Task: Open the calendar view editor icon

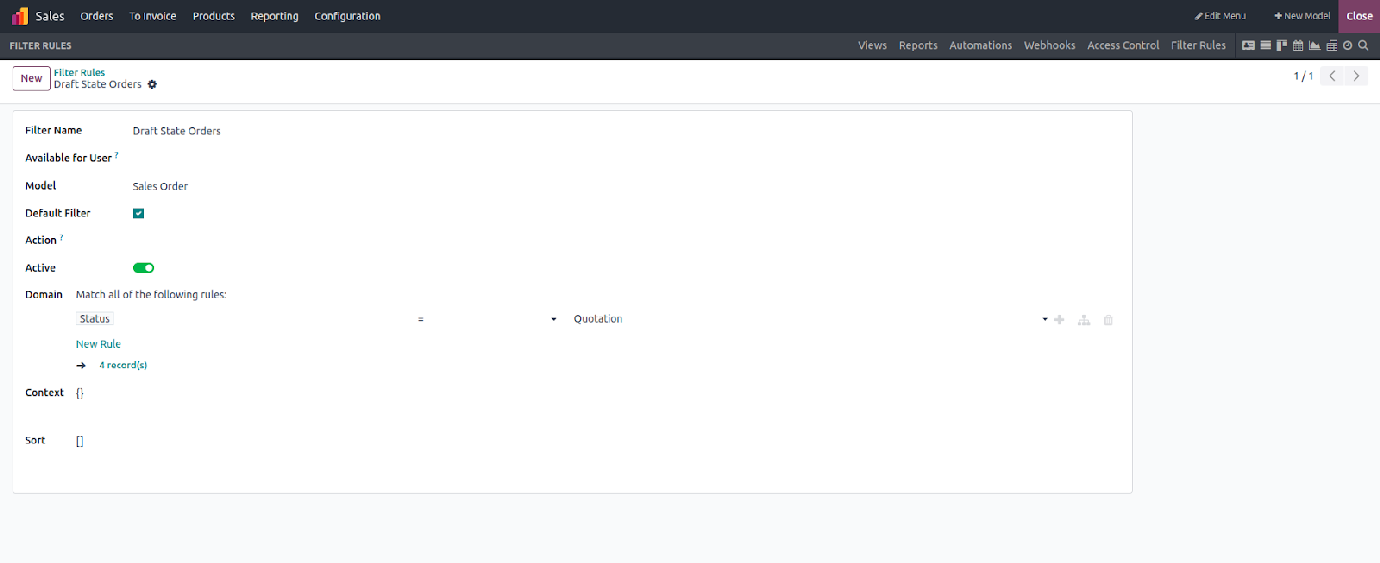Action: (1298, 45)
